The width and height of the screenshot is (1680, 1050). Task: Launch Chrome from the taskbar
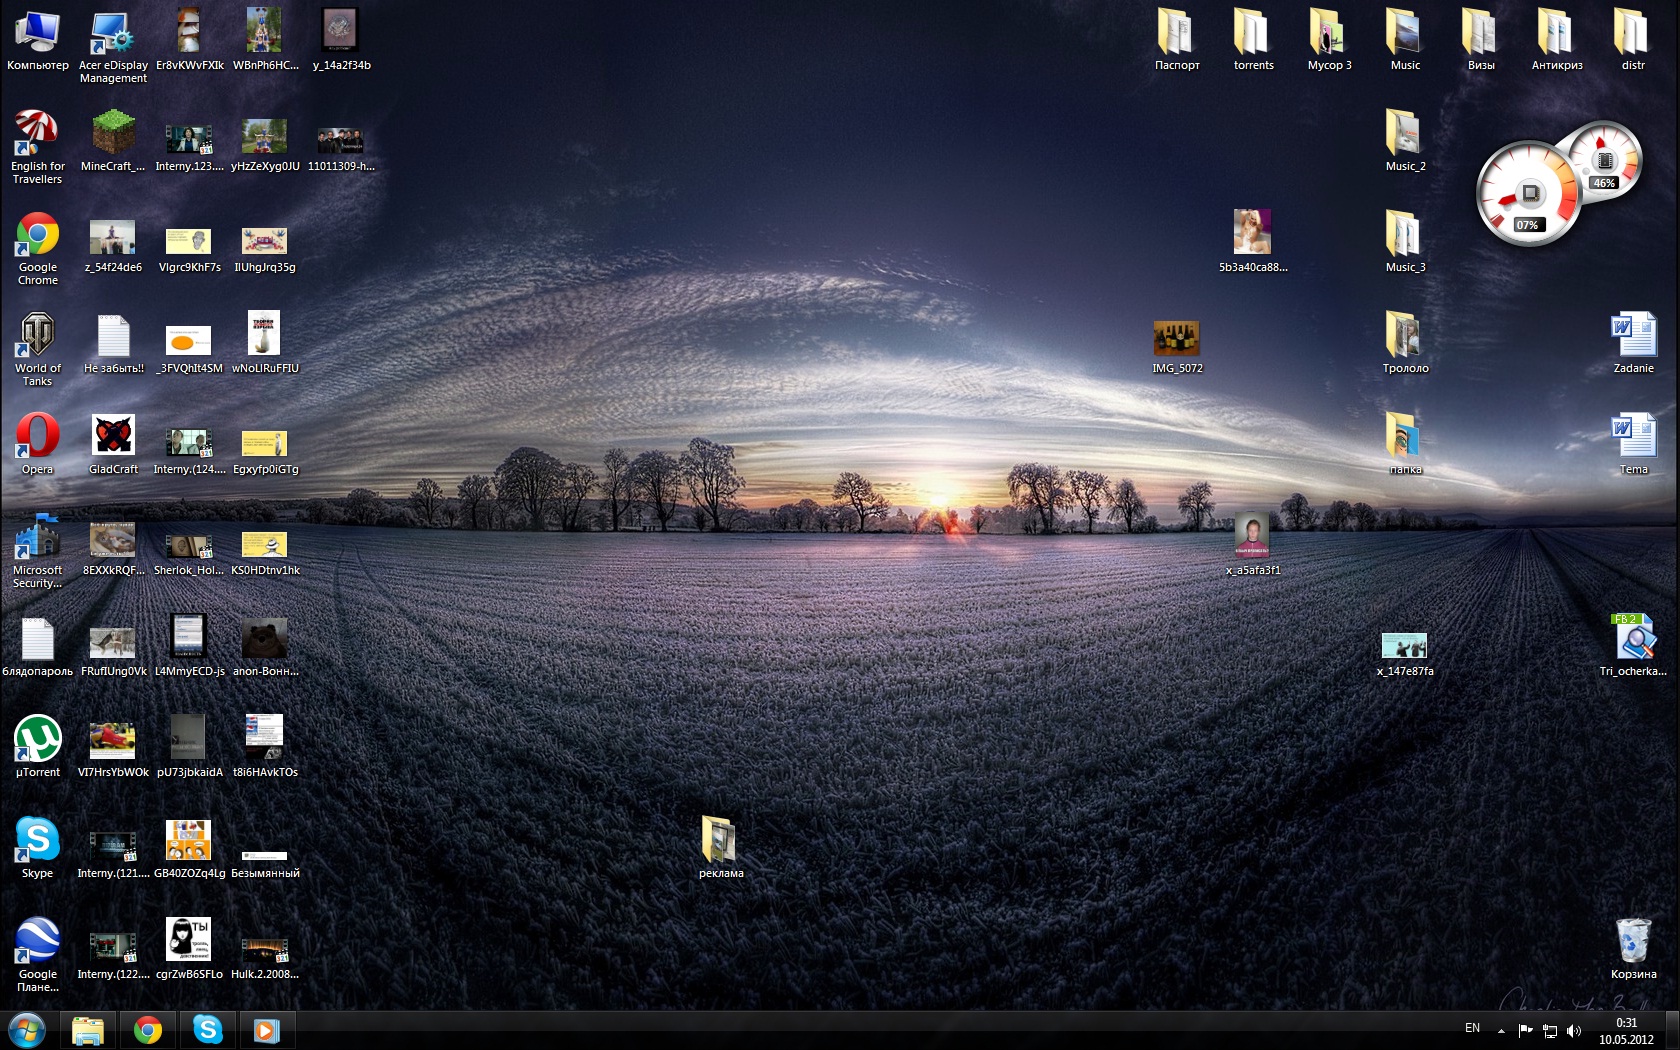click(148, 1030)
